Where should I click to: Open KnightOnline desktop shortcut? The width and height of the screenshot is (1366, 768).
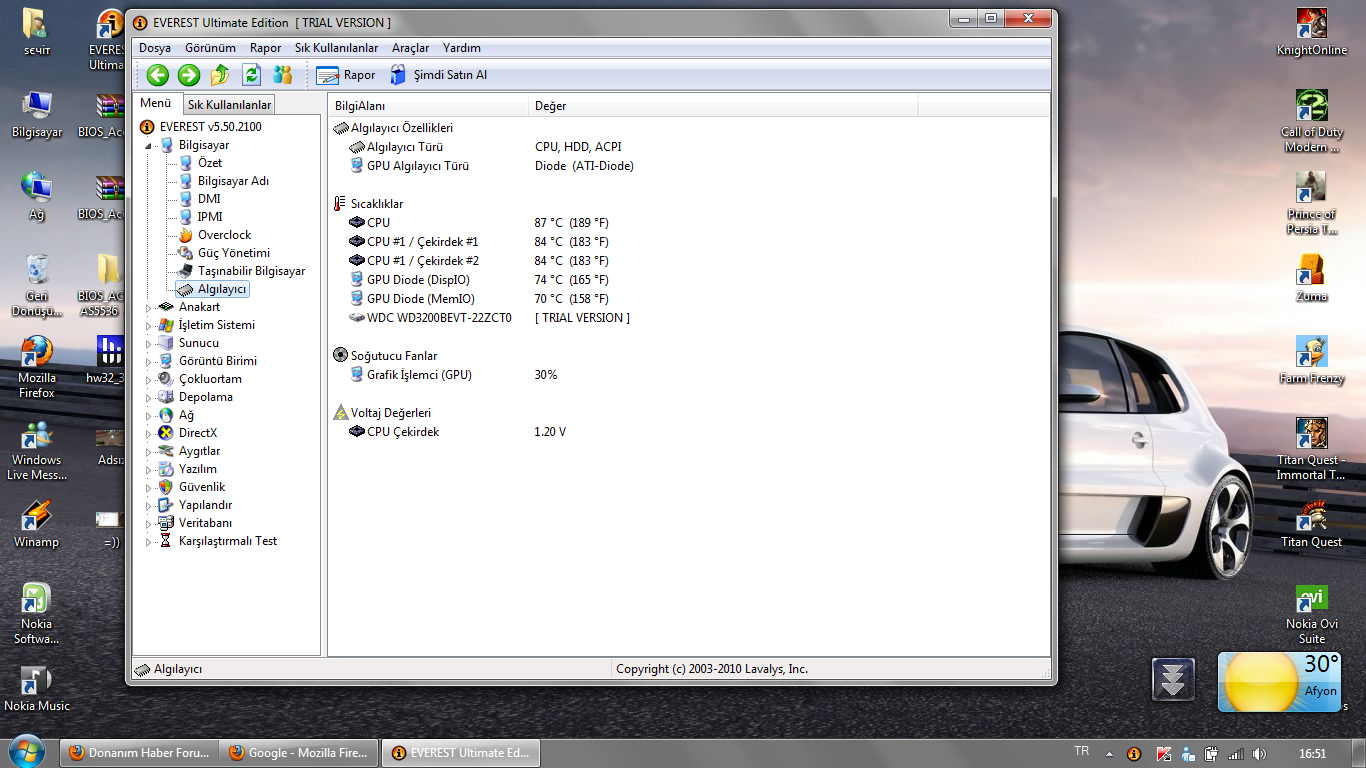tap(1312, 32)
